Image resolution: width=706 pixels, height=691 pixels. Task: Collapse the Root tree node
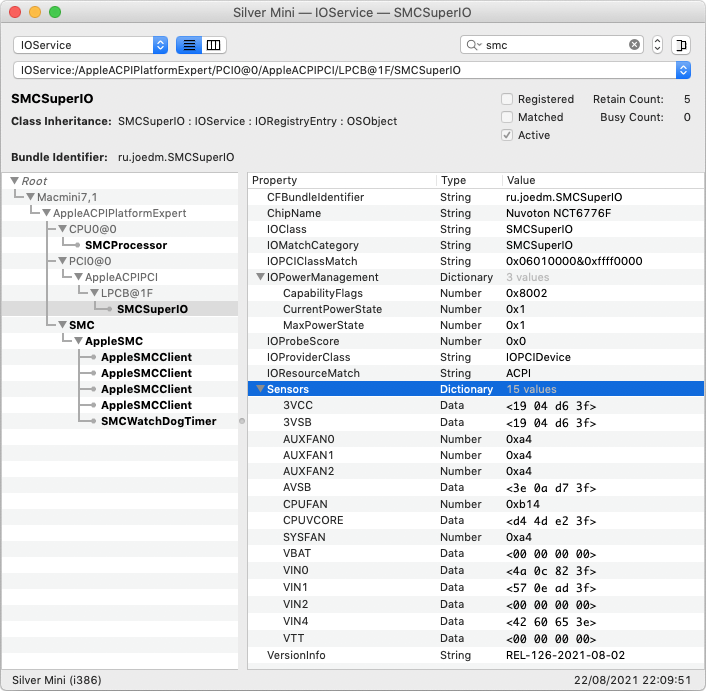click(14, 181)
